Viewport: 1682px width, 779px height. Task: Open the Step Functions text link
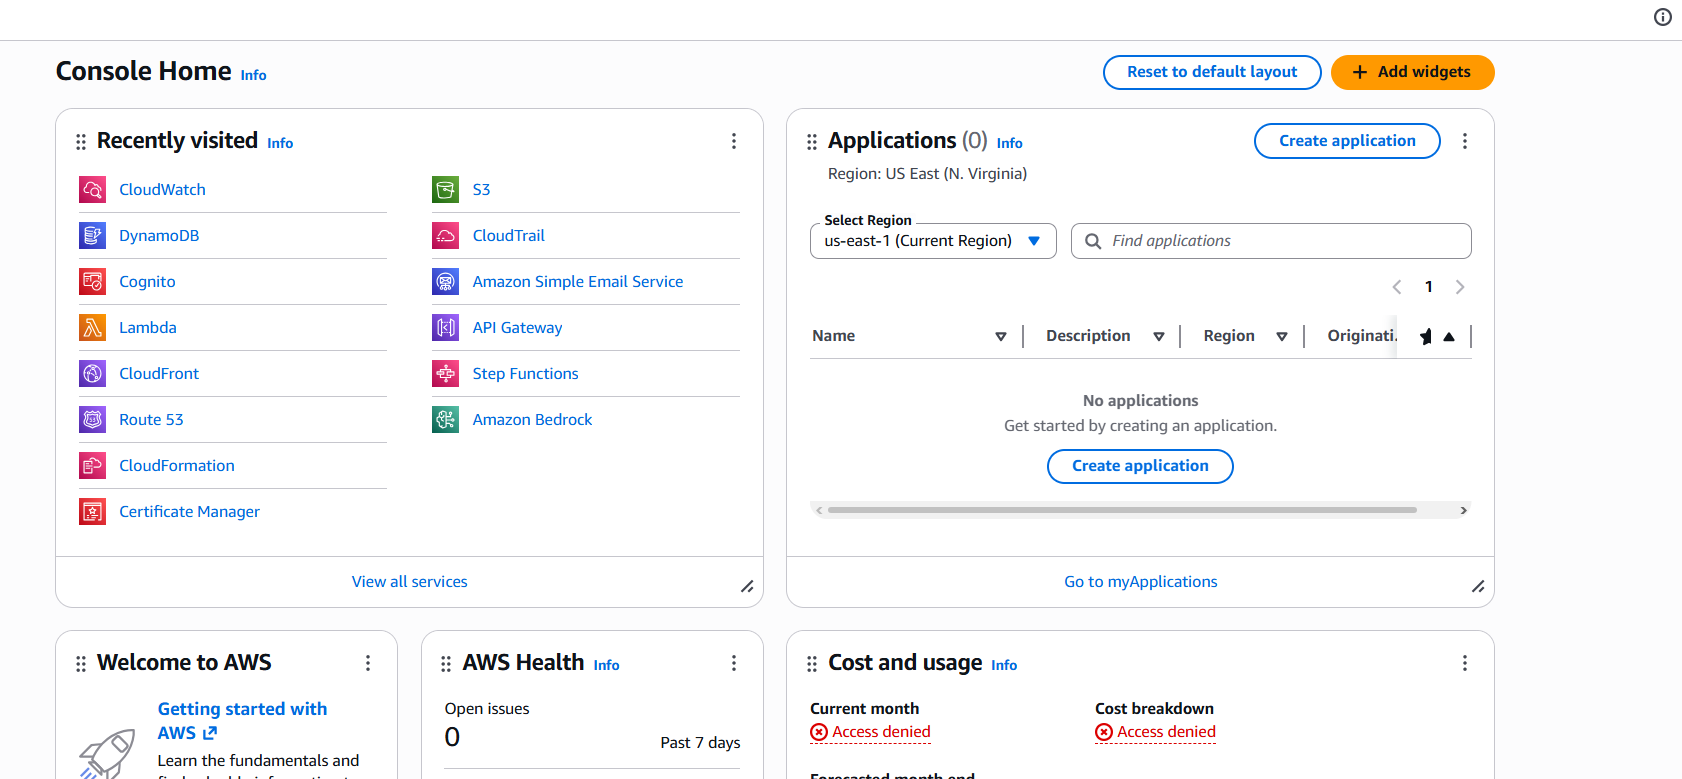[526, 374]
